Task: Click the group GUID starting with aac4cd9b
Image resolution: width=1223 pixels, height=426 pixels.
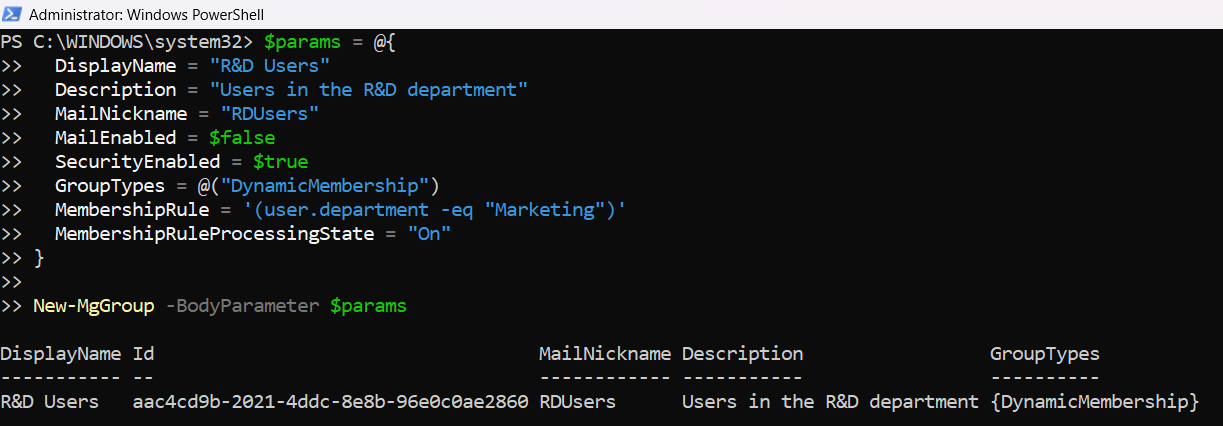Action: [x=330, y=402]
